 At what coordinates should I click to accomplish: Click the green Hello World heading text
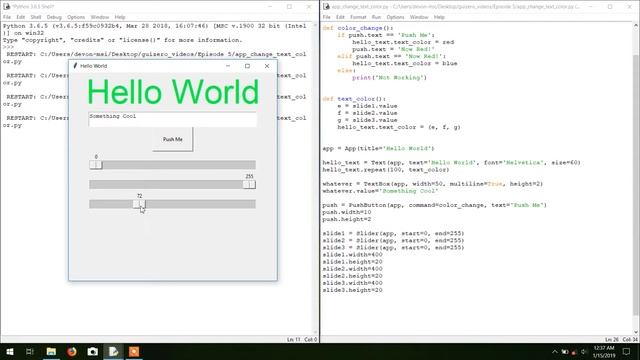pos(173,92)
